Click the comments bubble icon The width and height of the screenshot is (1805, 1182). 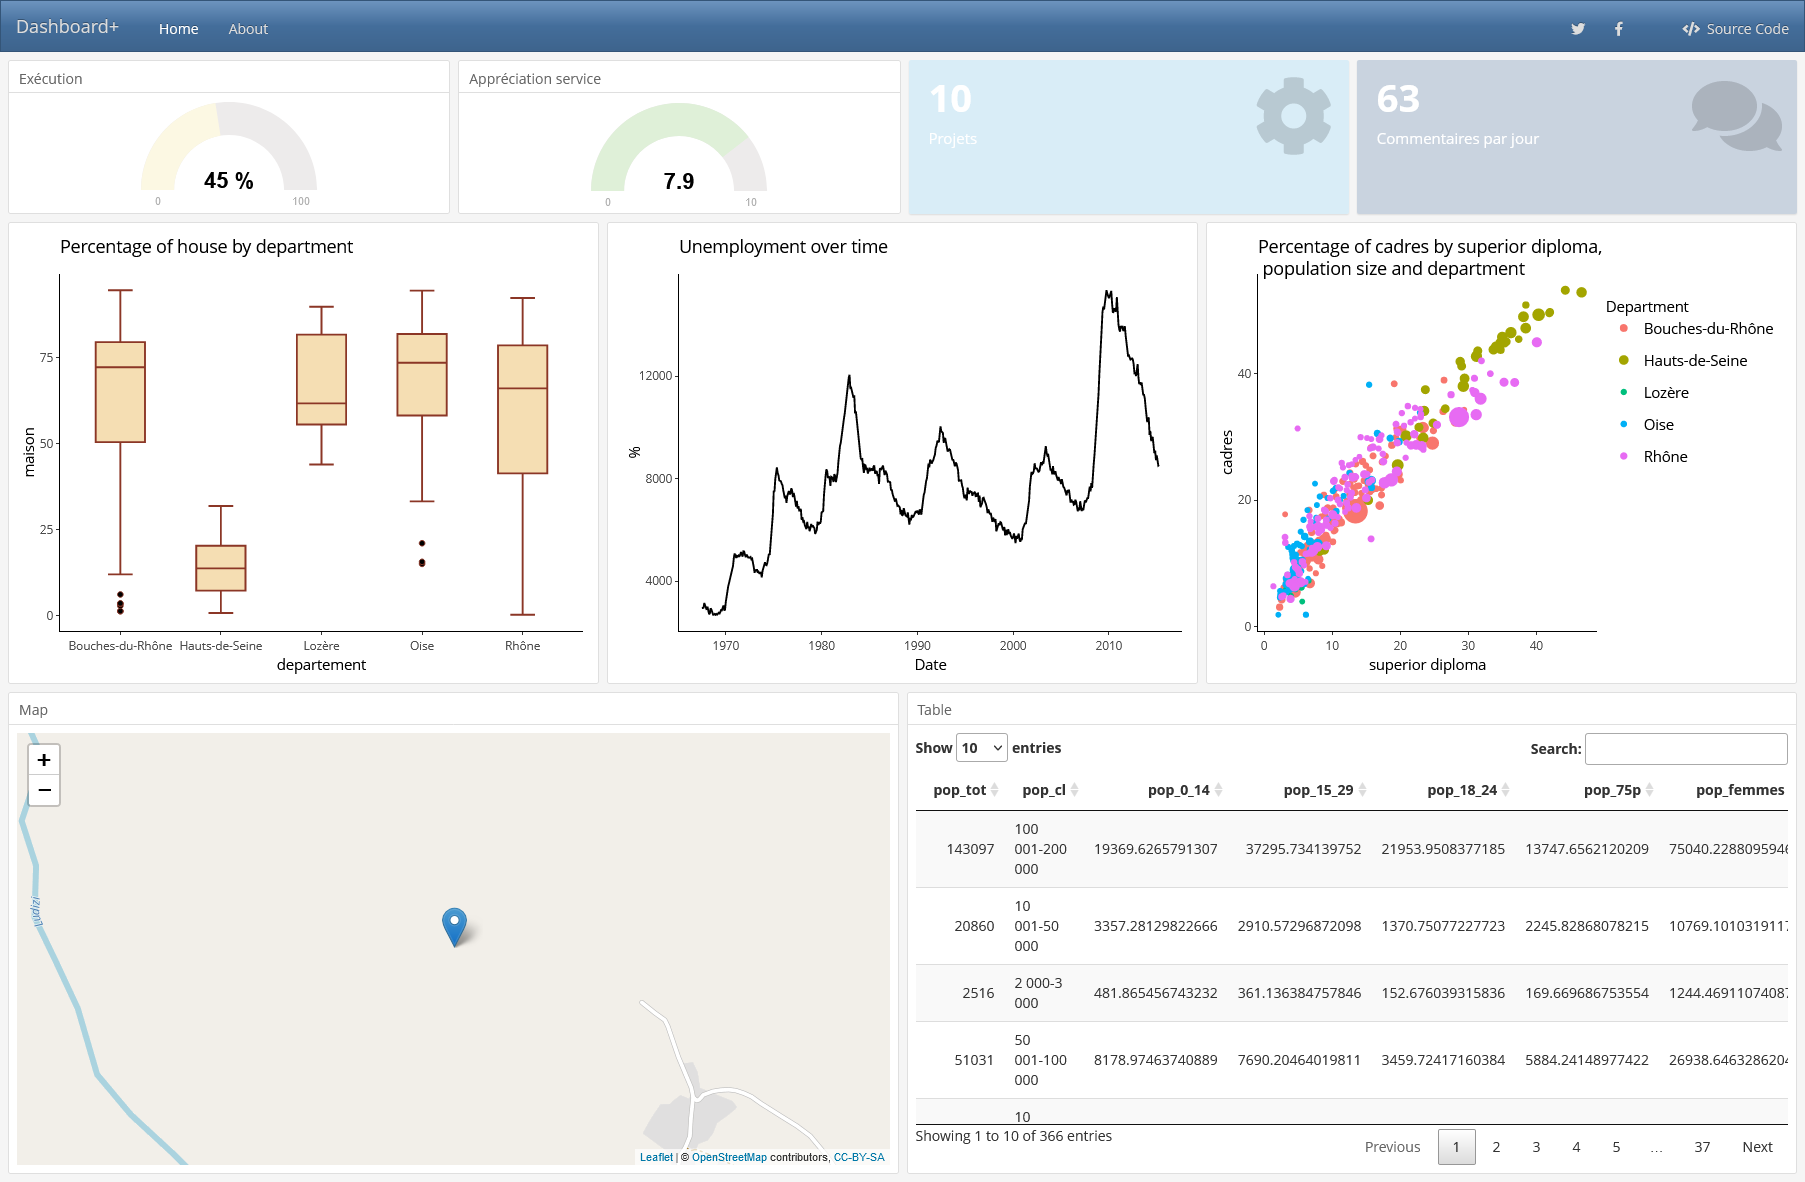[x=1737, y=116]
